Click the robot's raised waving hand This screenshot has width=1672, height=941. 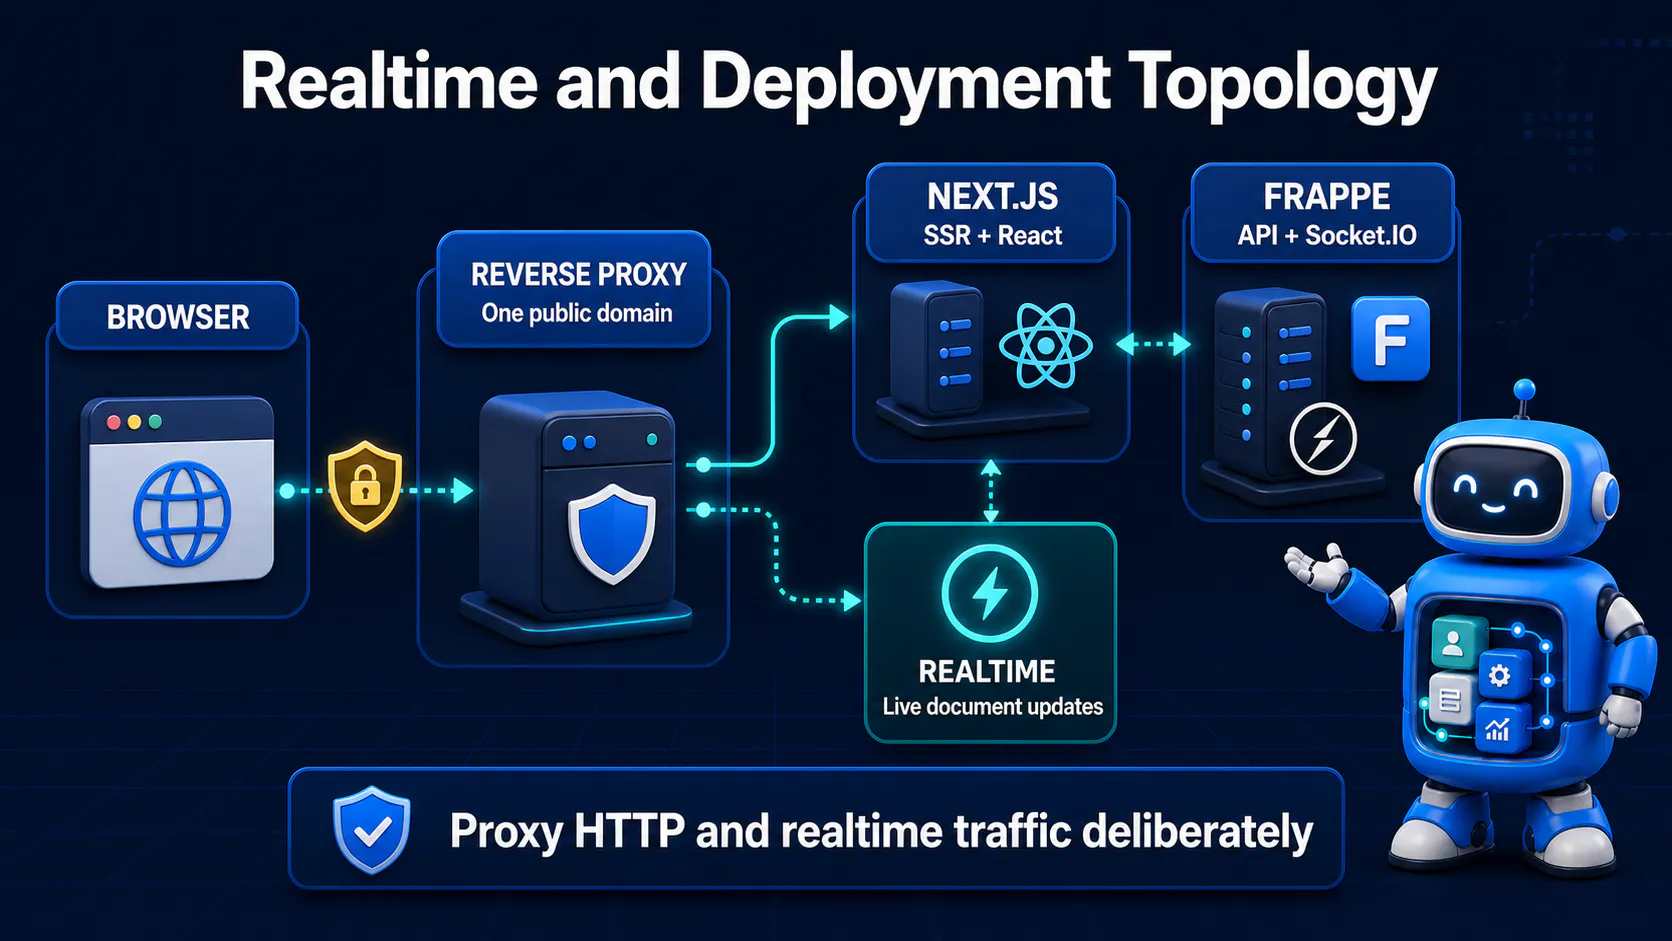1318,567
